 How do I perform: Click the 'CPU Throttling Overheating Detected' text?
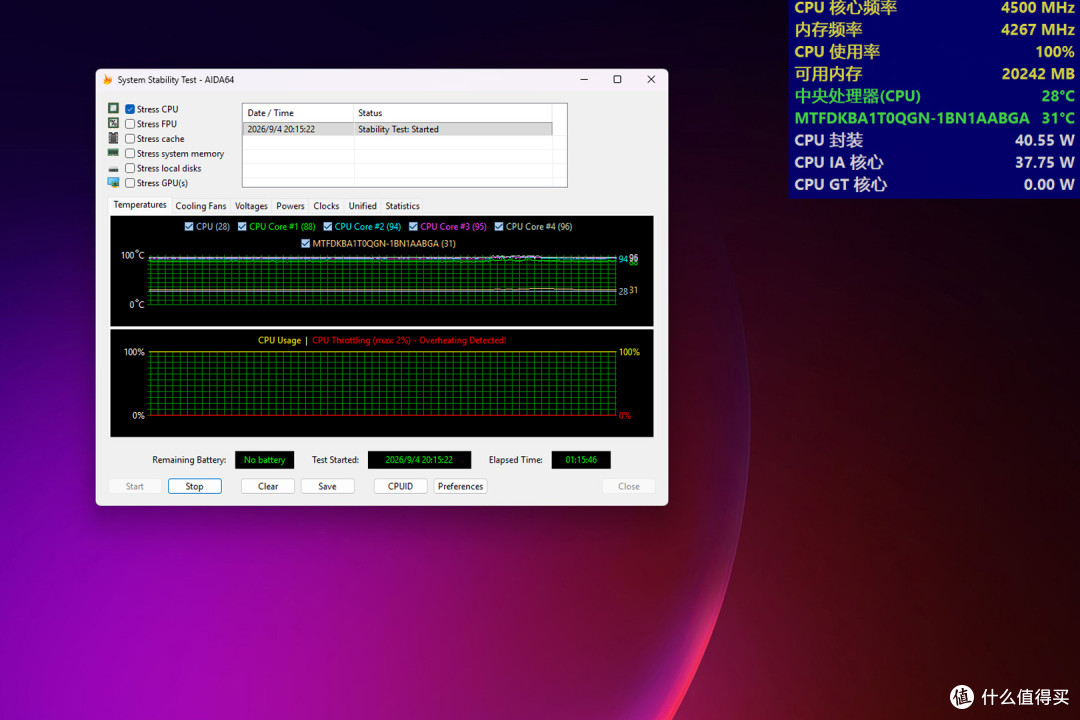pos(409,340)
